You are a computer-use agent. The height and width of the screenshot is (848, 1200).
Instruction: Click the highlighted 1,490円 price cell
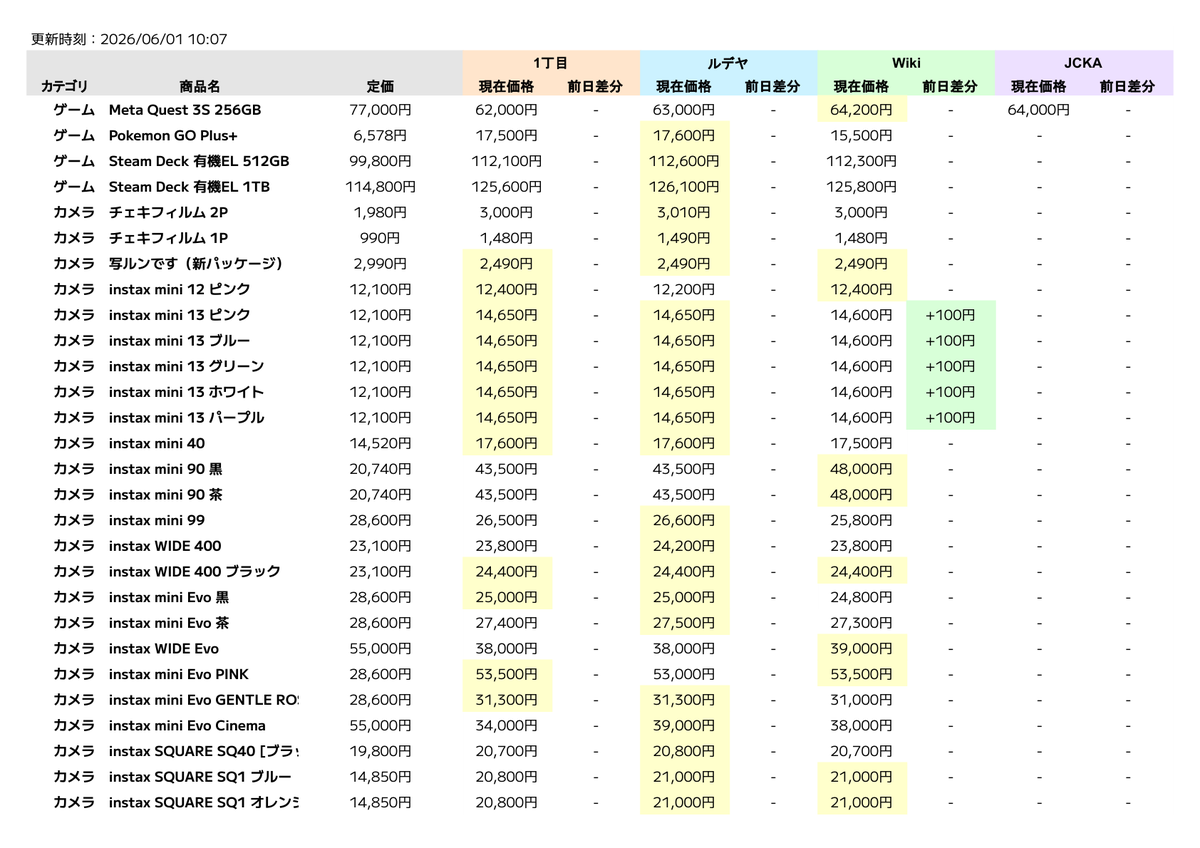tap(684, 238)
